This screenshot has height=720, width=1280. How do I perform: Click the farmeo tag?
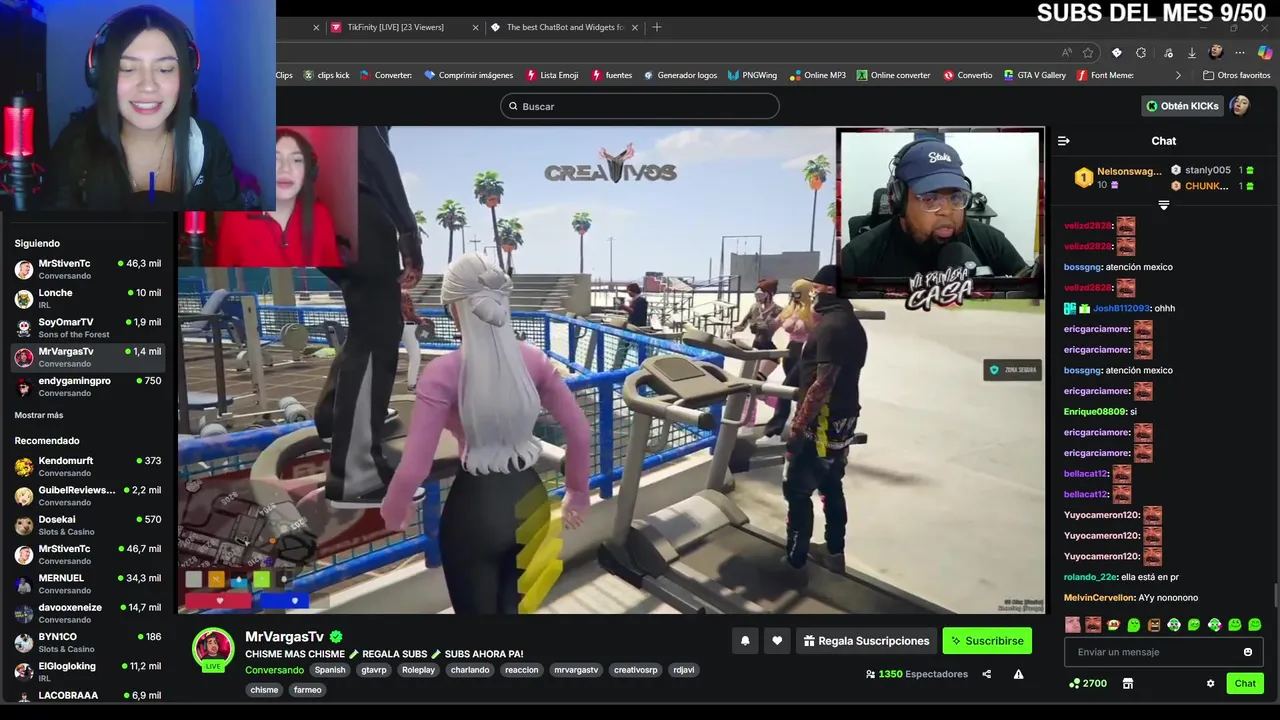[308, 690]
